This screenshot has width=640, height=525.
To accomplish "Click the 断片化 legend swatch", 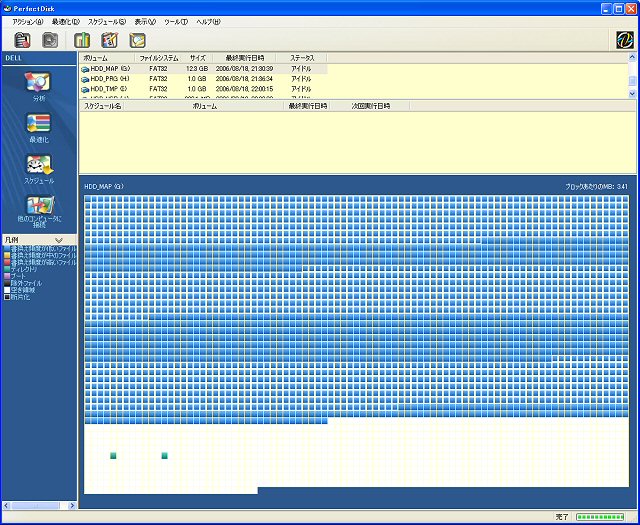I will pos(7,297).
